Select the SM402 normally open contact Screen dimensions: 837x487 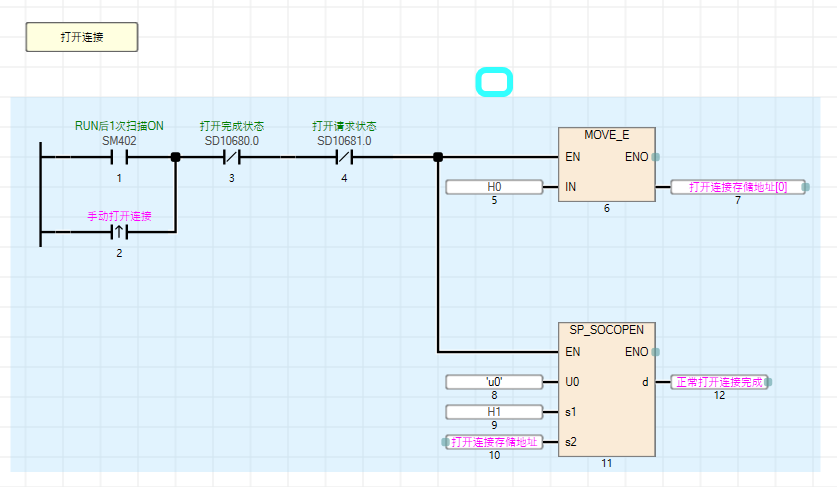119,157
